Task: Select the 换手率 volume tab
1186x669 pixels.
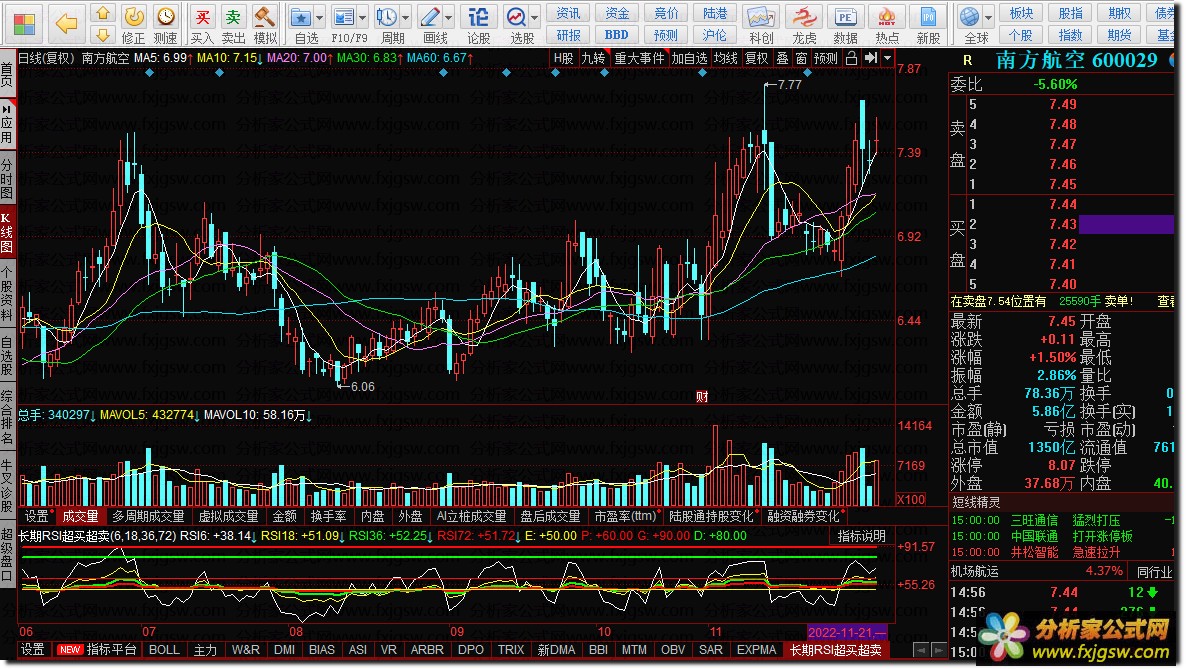Action: 328,516
